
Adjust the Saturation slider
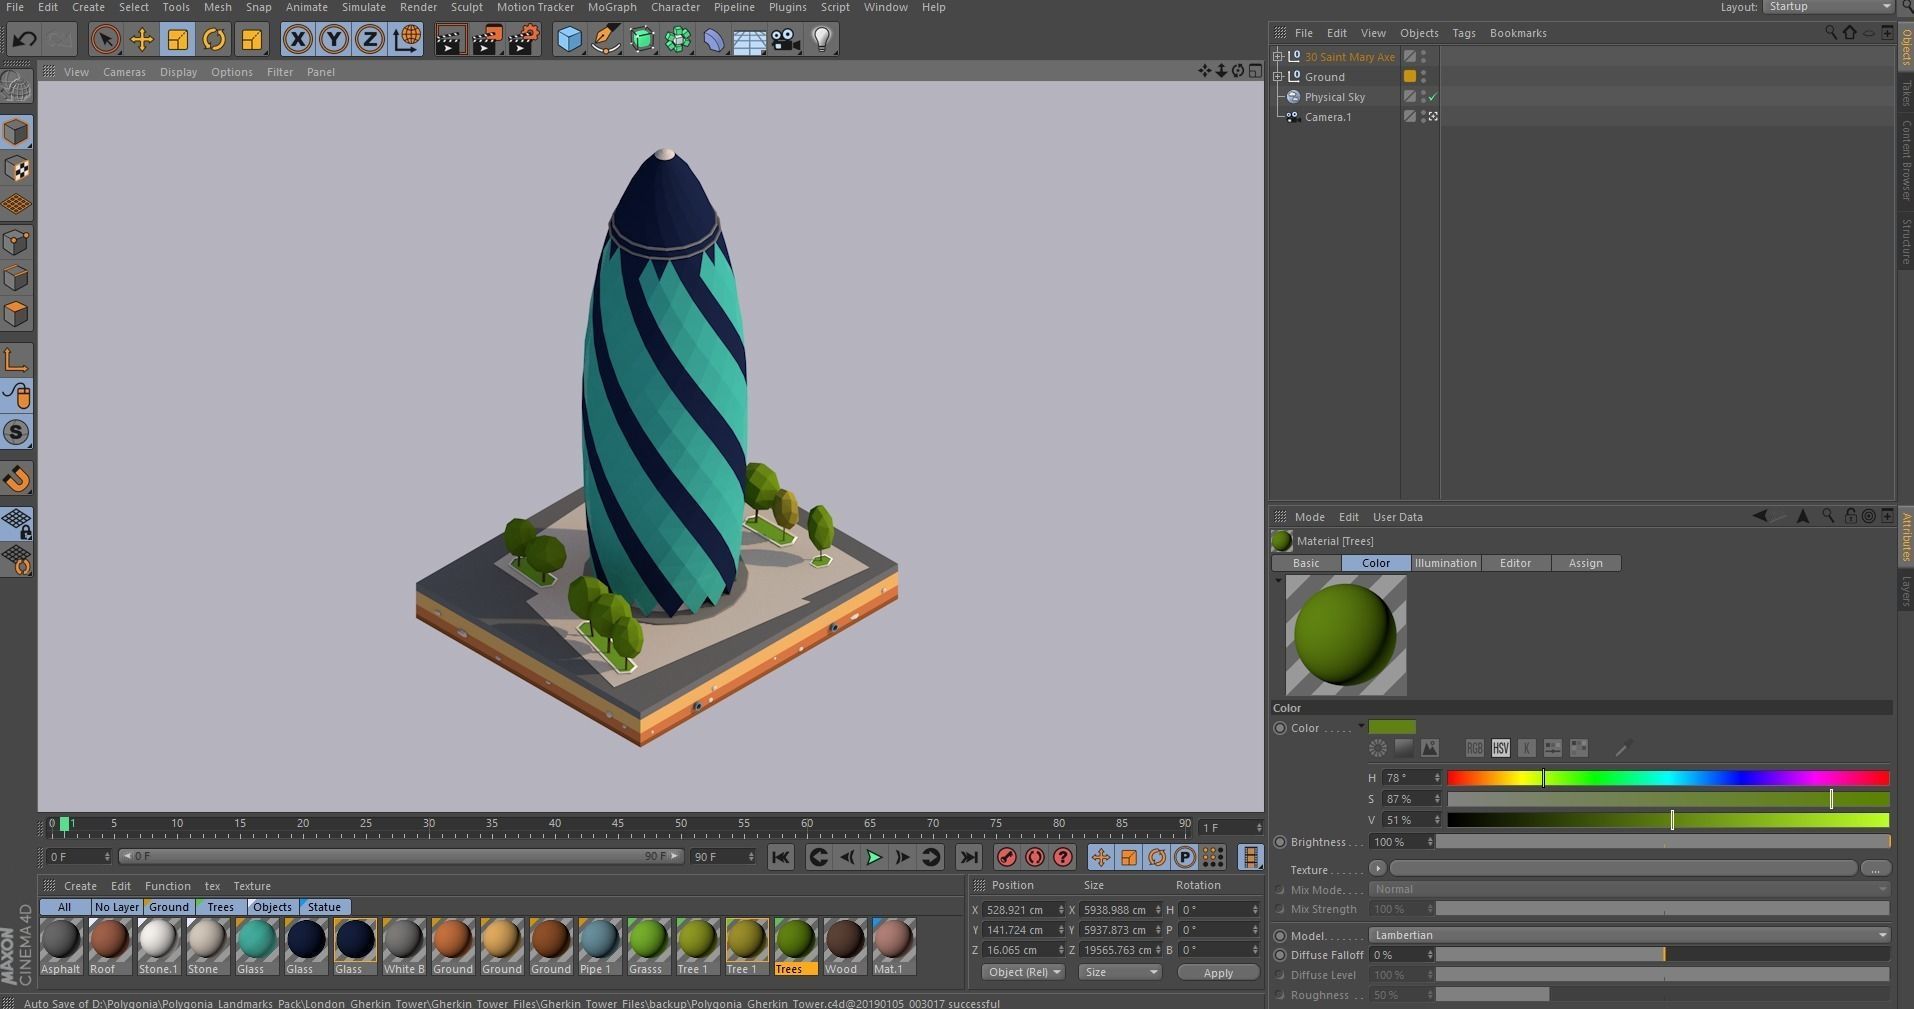coord(1668,799)
